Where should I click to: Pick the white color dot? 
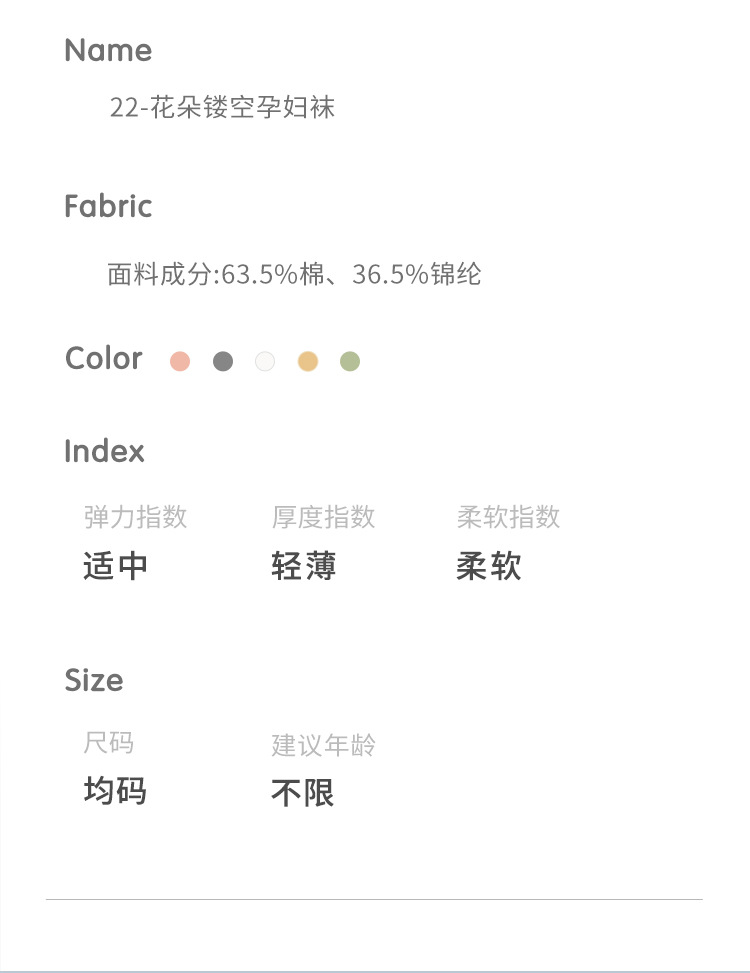(265, 361)
